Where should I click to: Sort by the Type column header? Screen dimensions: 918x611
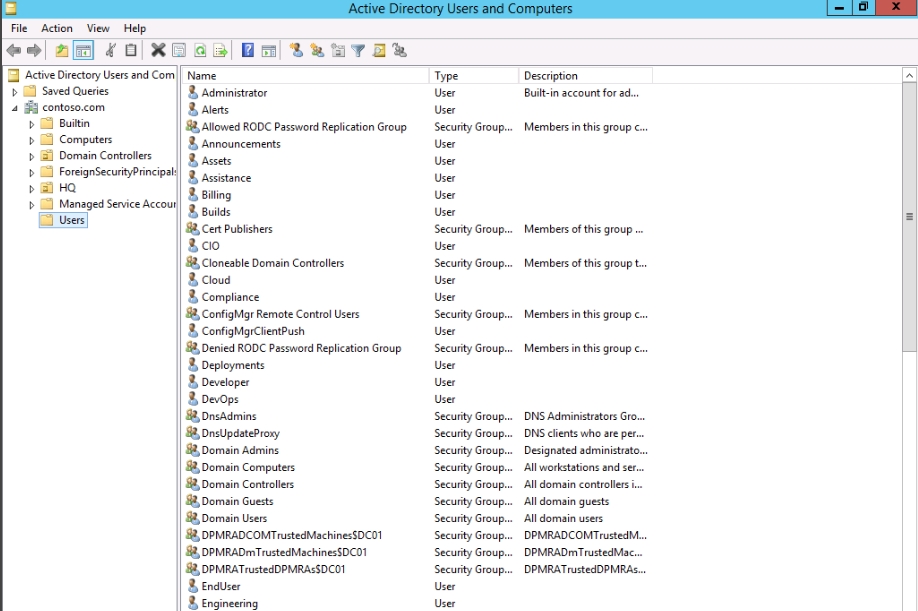click(x=474, y=75)
